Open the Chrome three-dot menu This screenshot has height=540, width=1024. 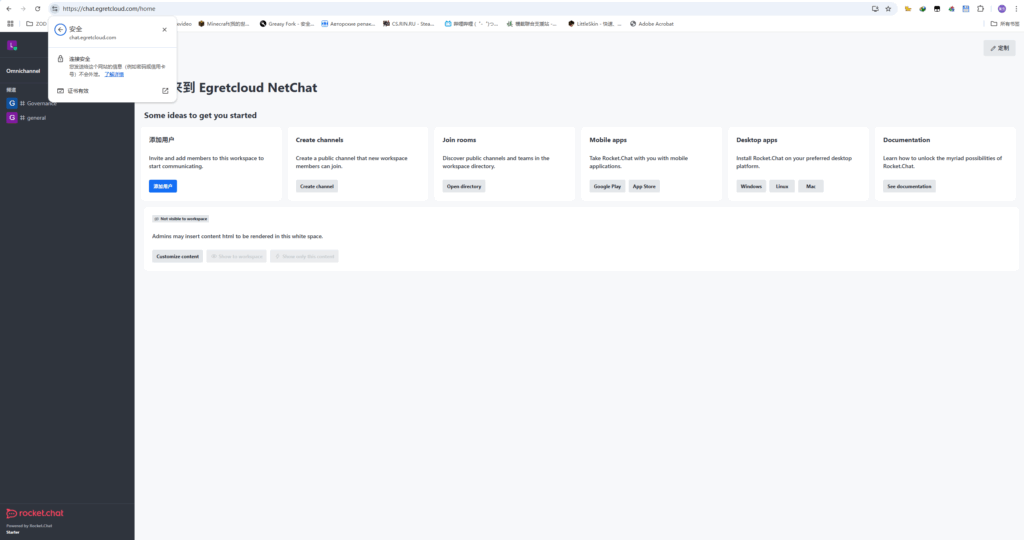[1016, 8]
